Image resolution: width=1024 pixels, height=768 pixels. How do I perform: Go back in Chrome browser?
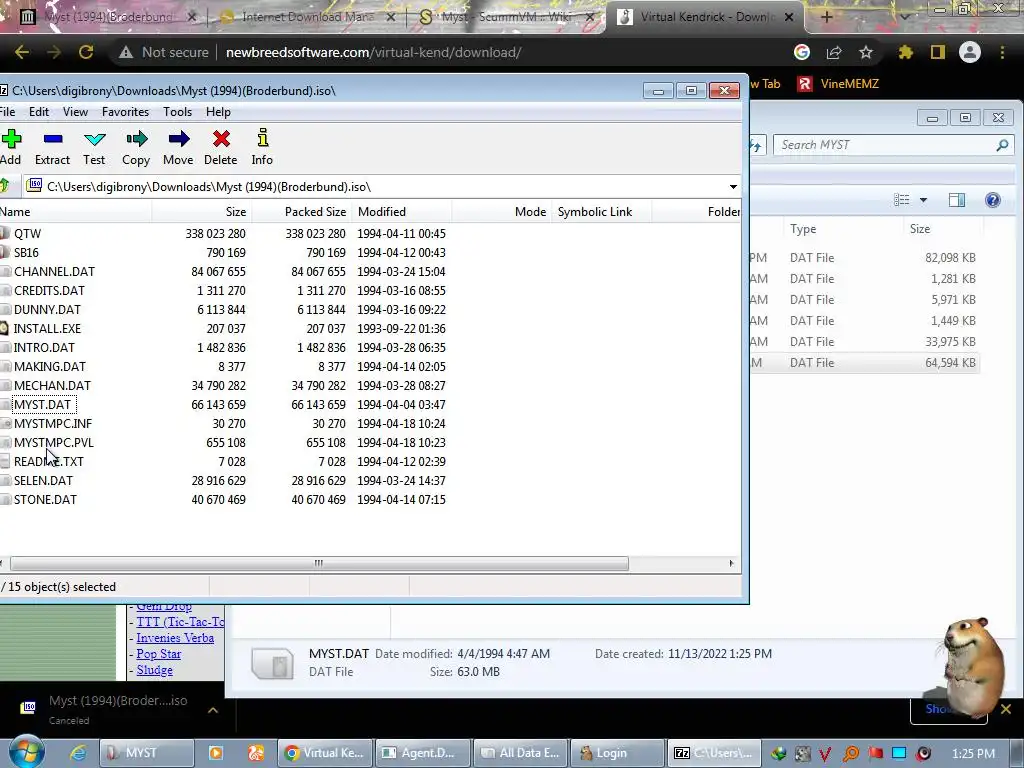point(22,52)
